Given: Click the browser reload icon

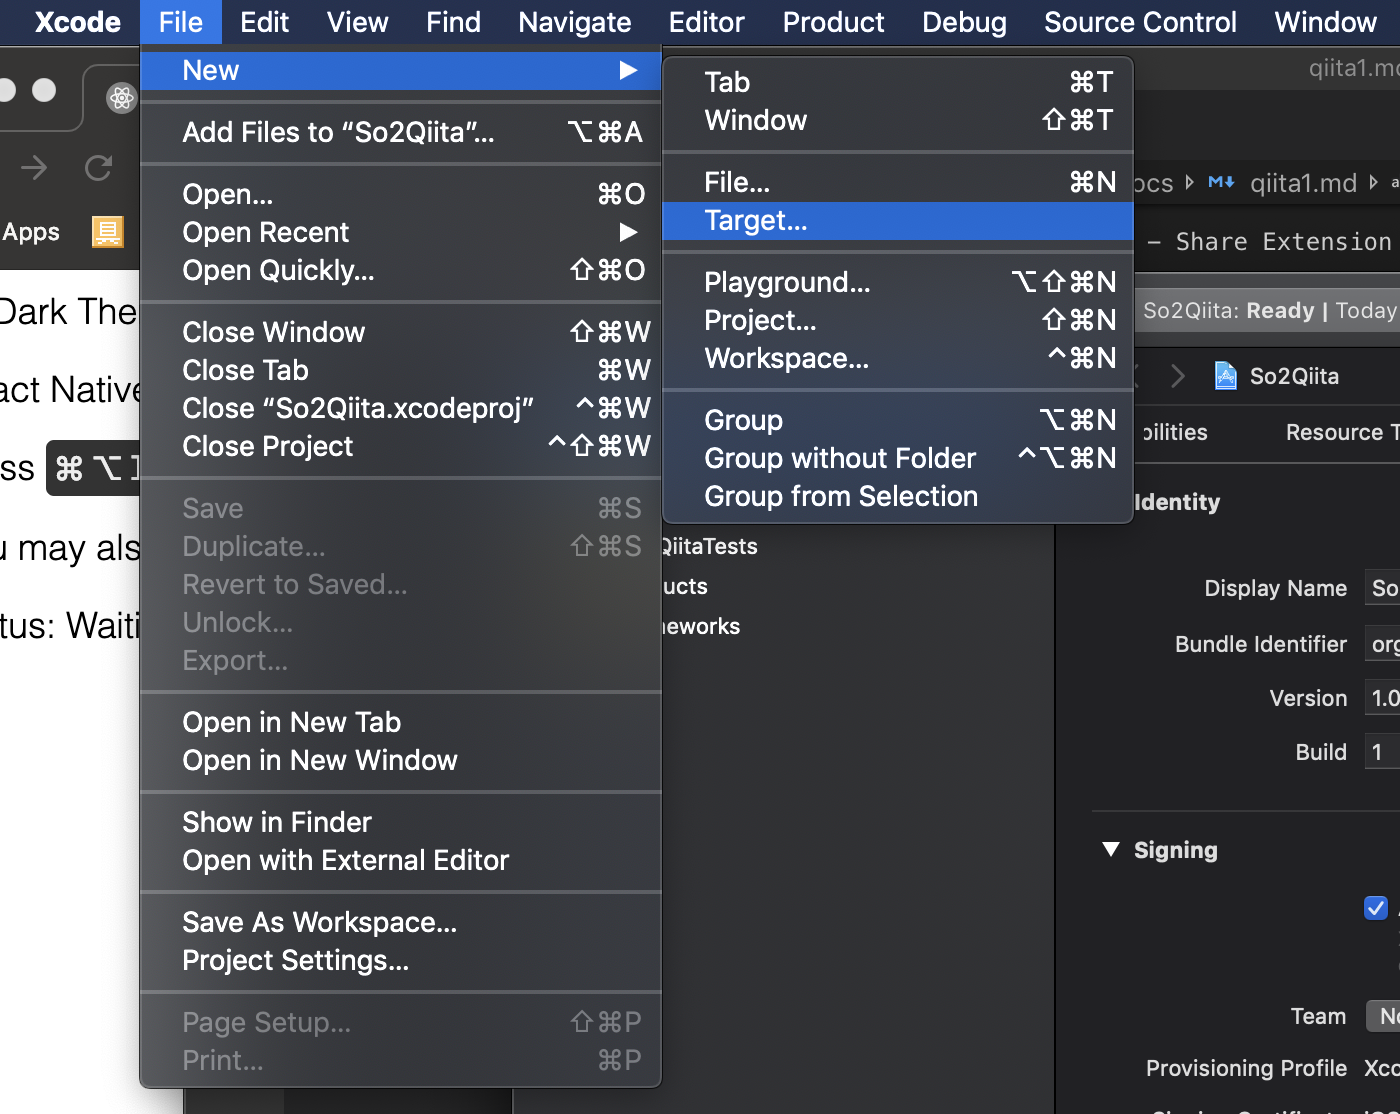Looking at the screenshot, I should coord(99,168).
